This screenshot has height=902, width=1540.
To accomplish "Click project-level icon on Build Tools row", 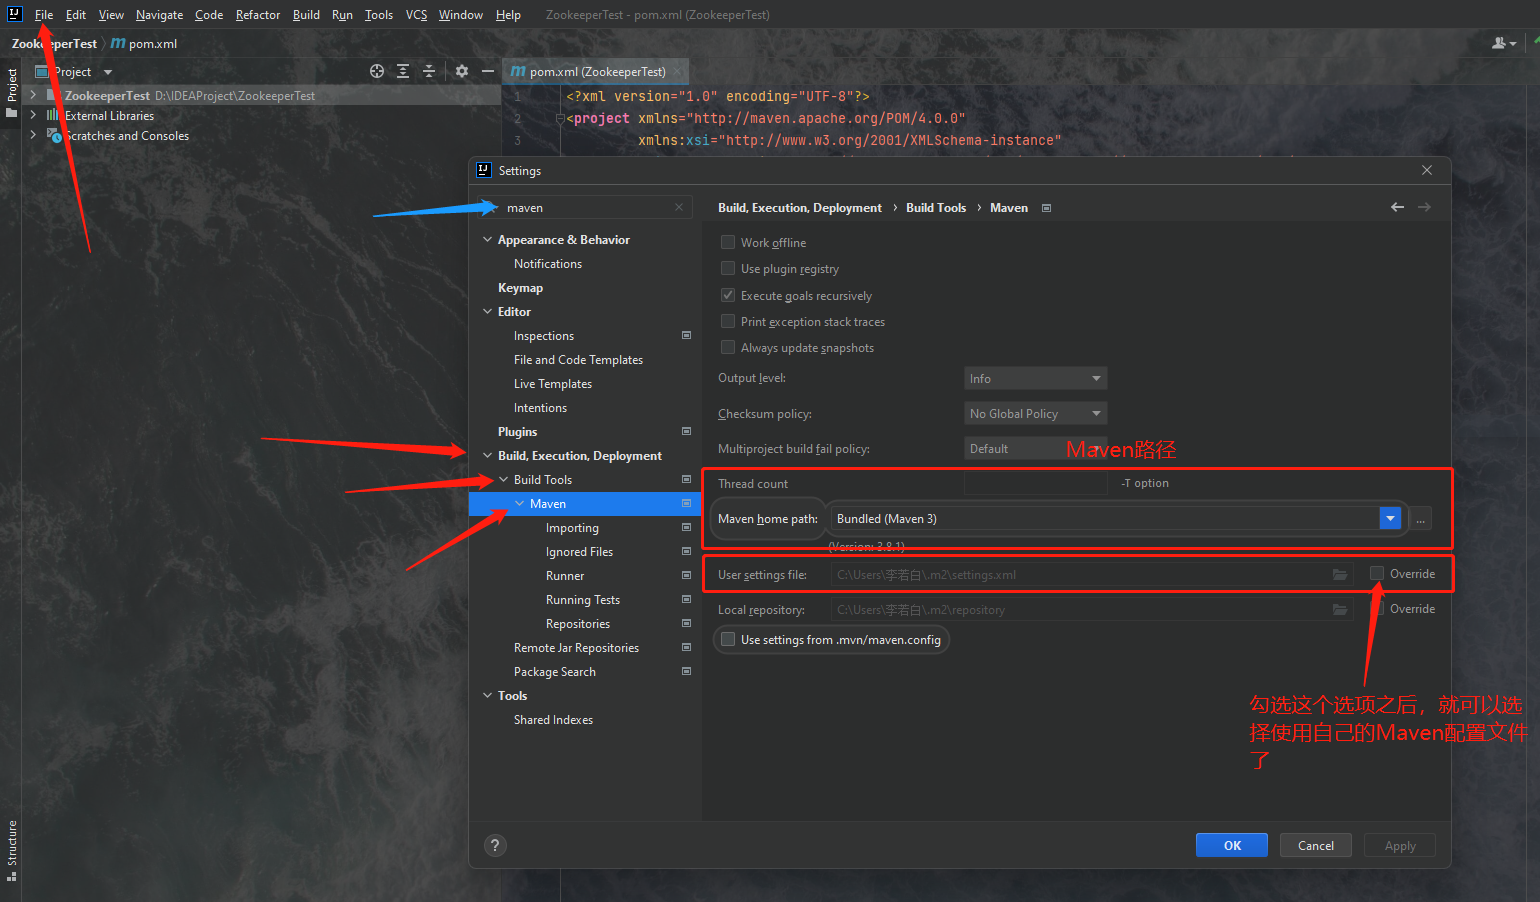I will point(686,479).
